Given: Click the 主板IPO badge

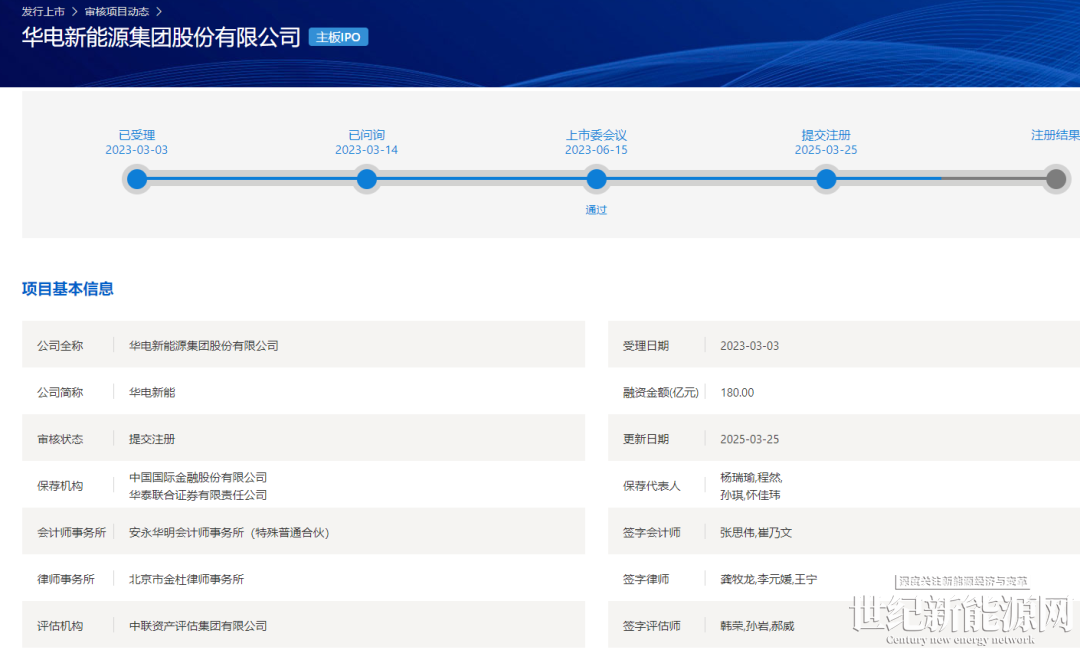Looking at the screenshot, I should coord(338,37).
